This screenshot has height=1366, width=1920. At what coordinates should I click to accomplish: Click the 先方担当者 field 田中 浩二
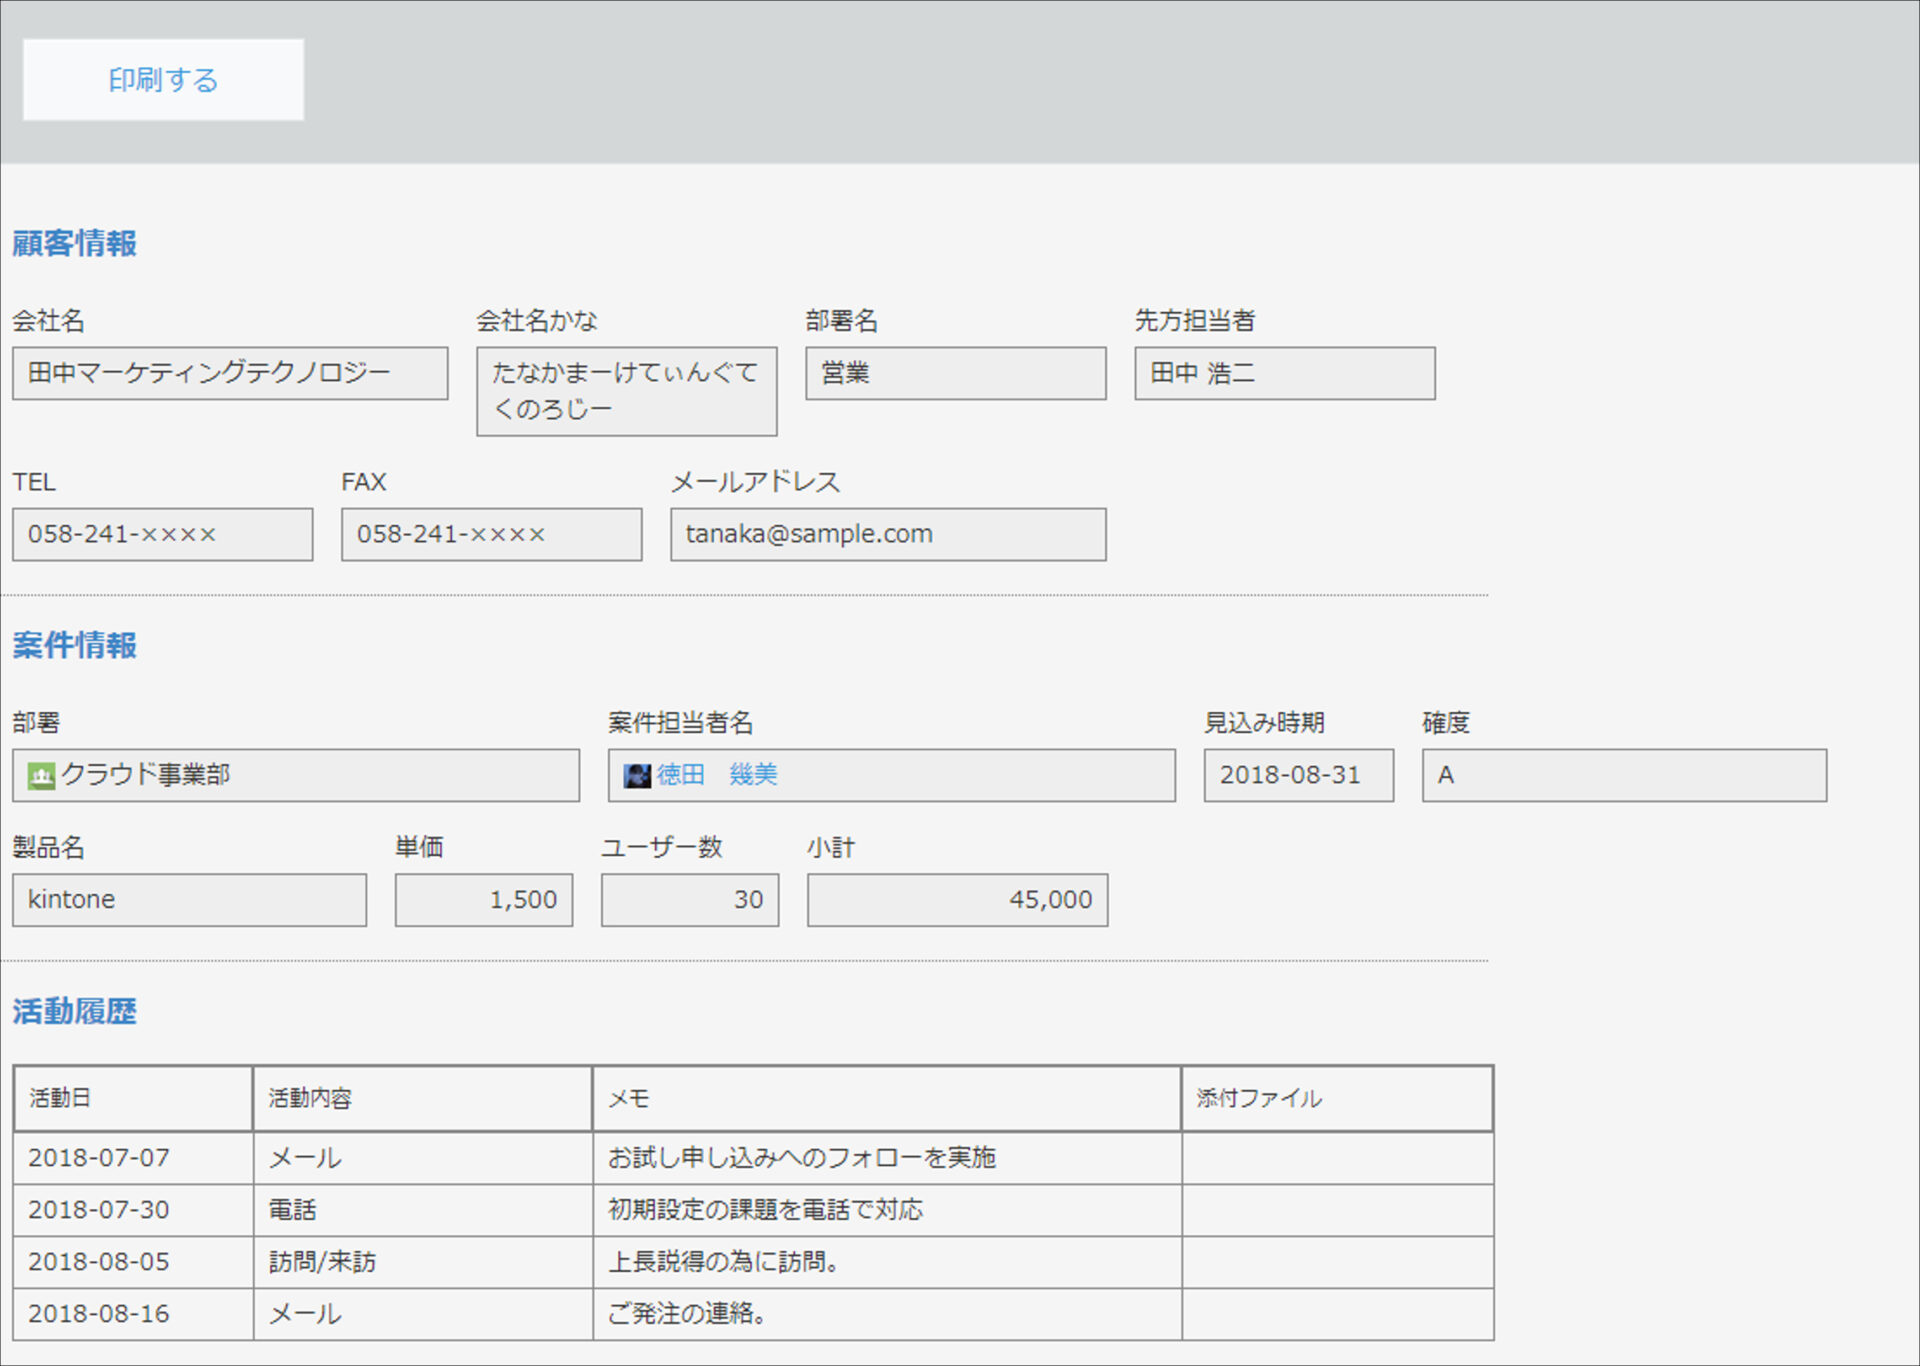tap(1285, 374)
